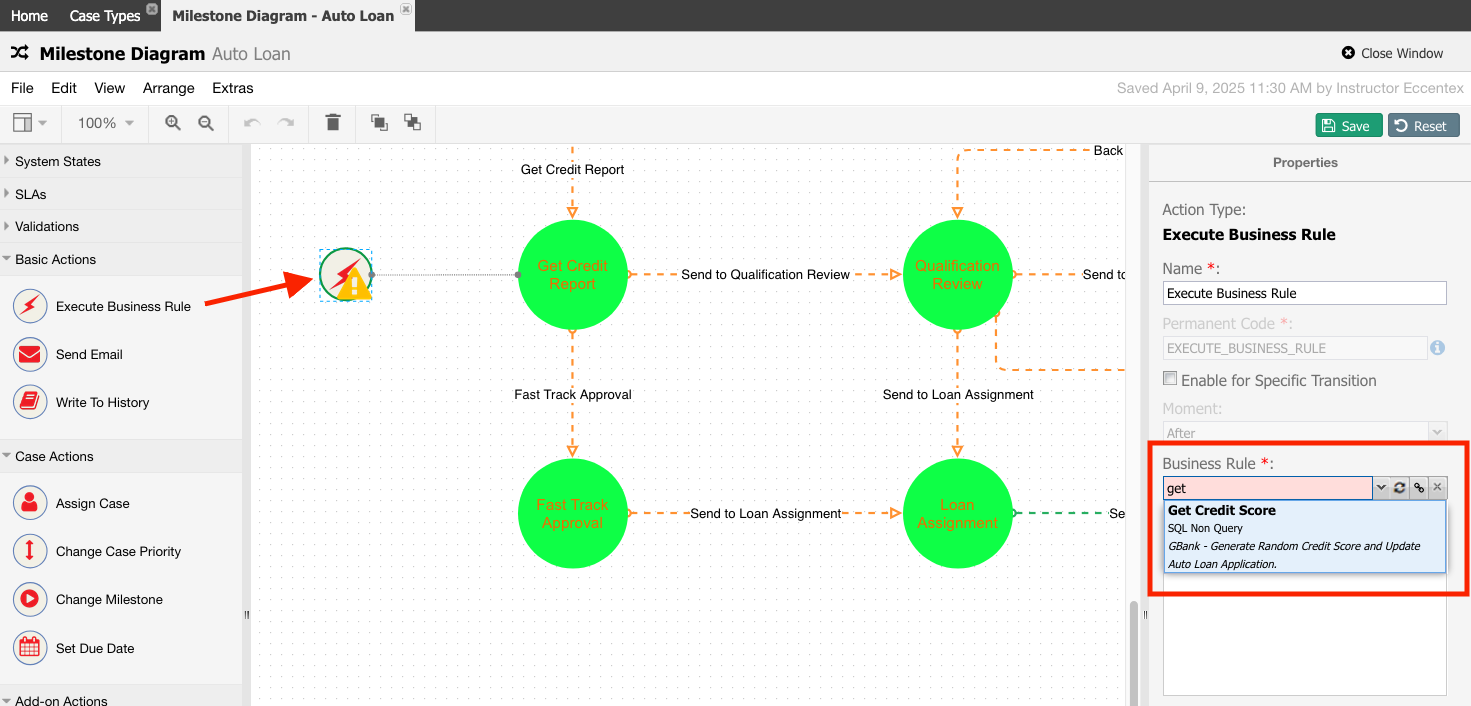Open the Extras menu

(233, 88)
